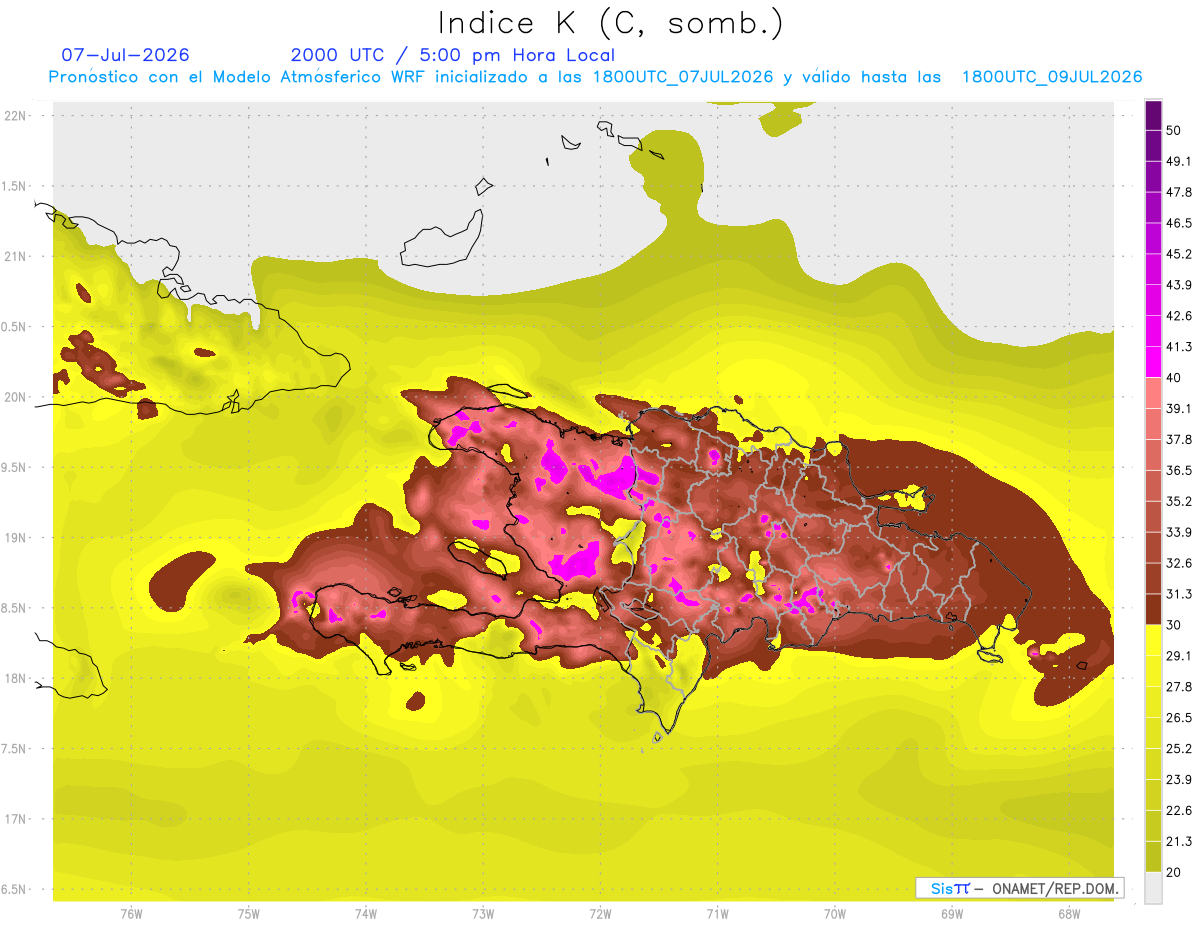The height and width of the screenshot is (927, 1200).
Task: Click the legend value '33.9'
Action: pyautogui.click(x=1179, y=532)
